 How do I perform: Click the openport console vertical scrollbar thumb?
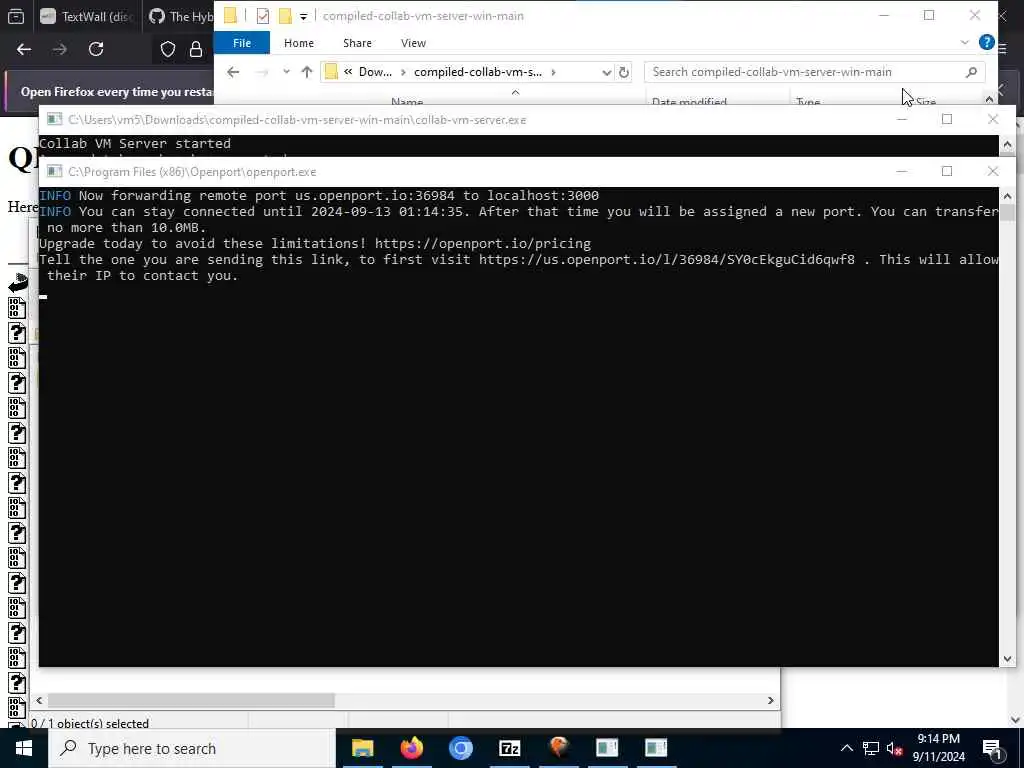pyautogui.click(x=1007, y=212)
